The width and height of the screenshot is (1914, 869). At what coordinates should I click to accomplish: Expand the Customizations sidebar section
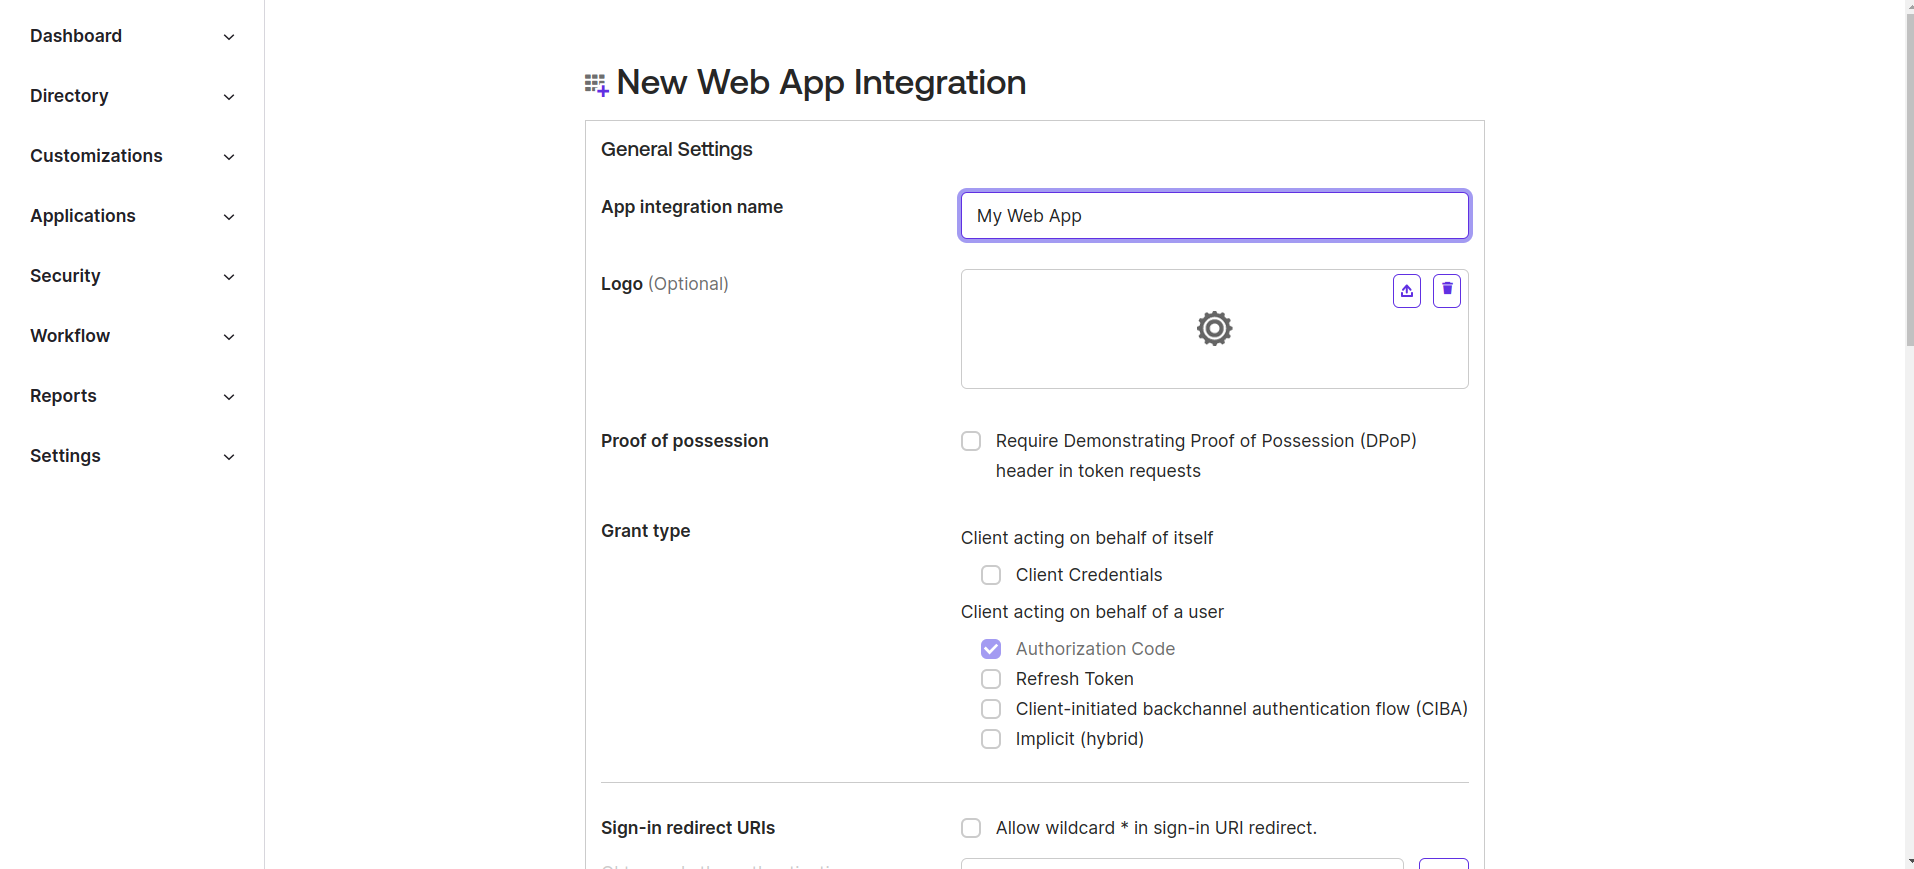tap(229, 157)
